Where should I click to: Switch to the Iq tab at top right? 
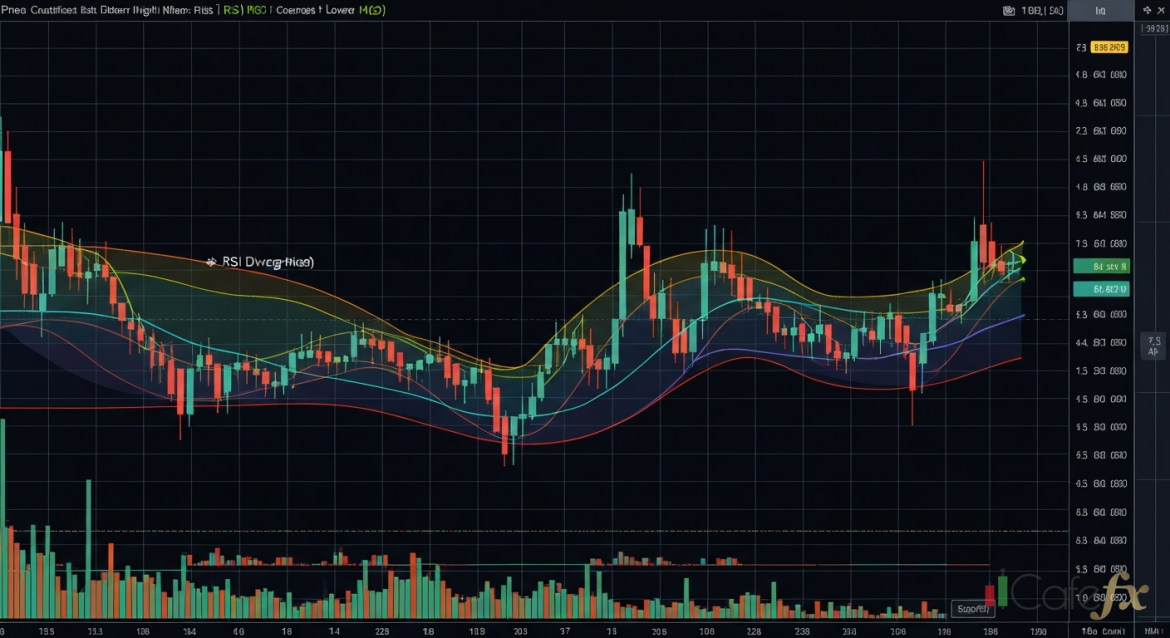tap(1101, 11)
